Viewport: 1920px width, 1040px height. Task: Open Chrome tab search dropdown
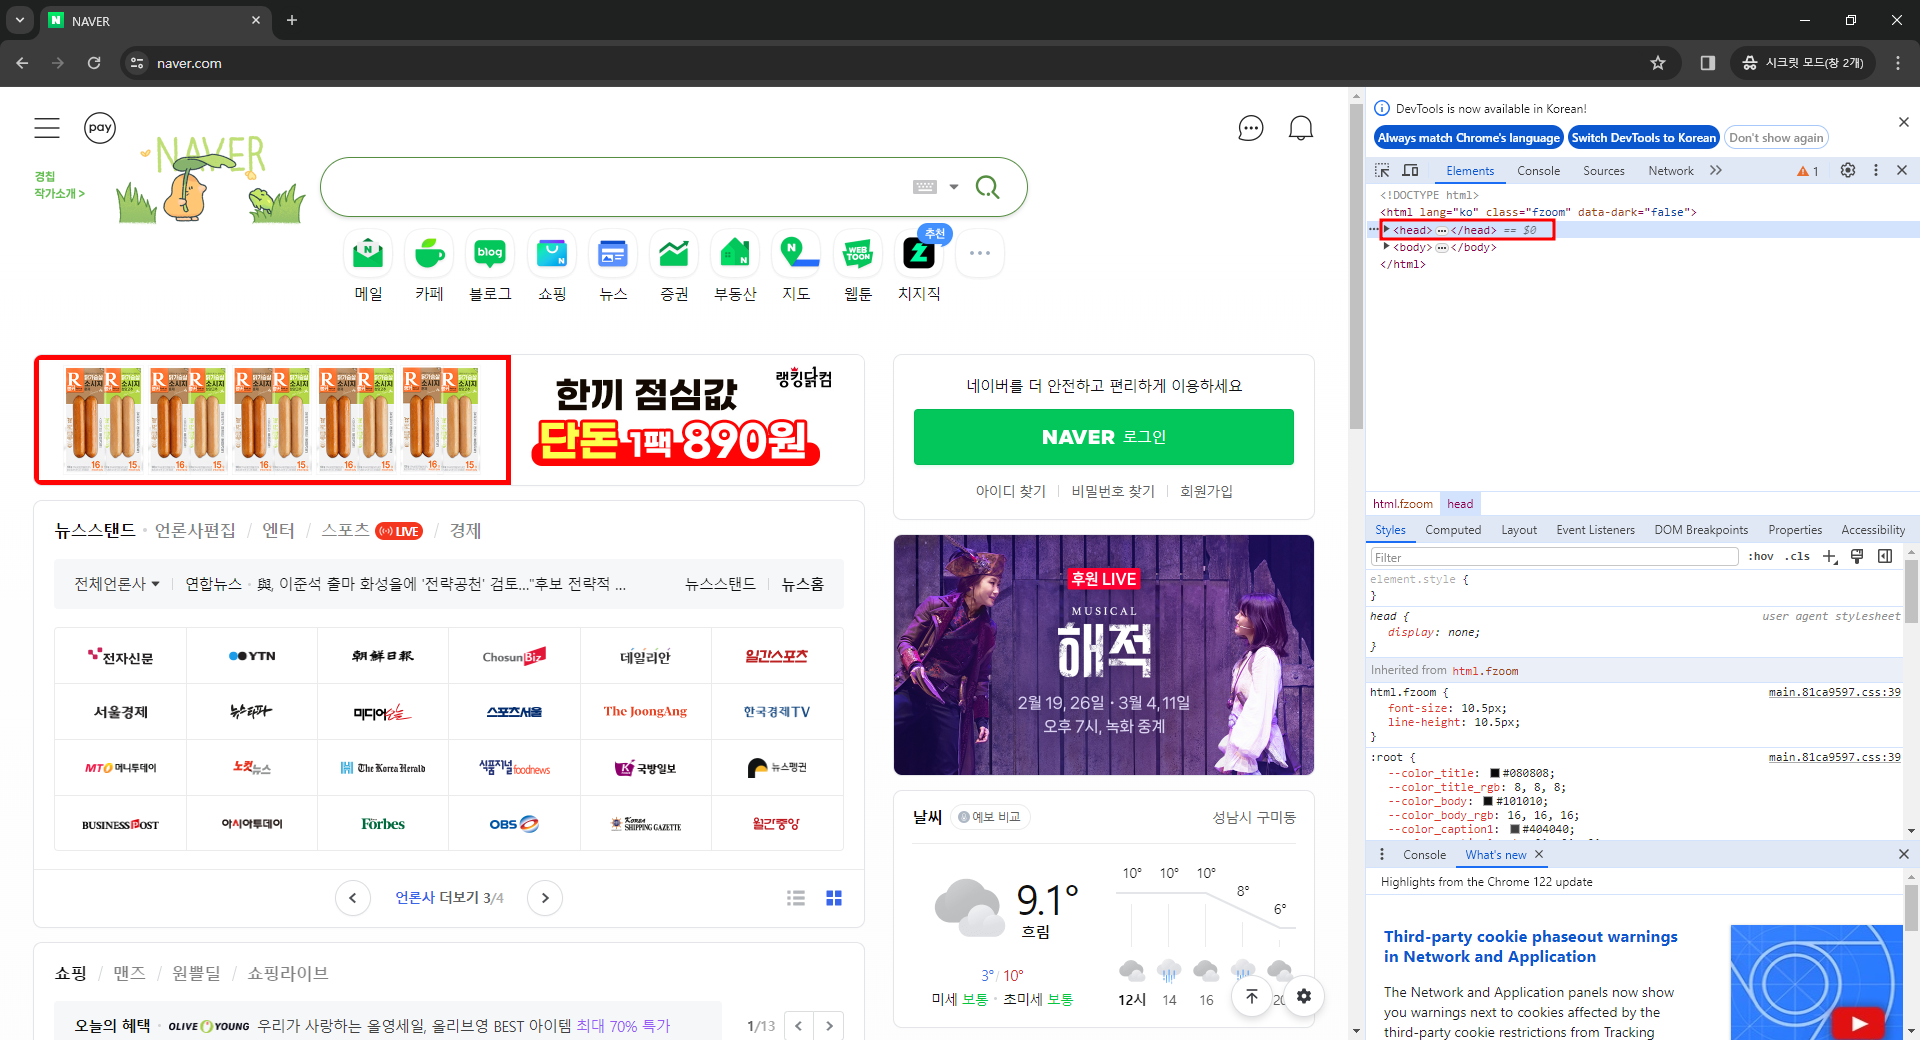click(20, 20)
